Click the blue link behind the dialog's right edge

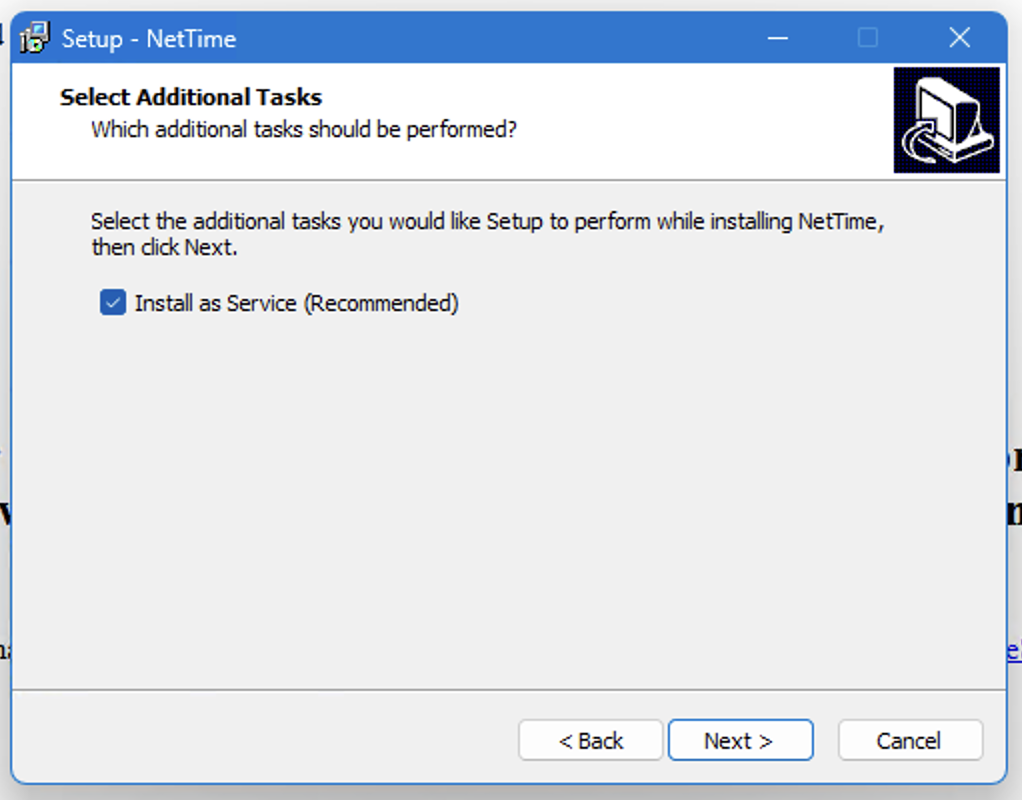[1014, 650]
